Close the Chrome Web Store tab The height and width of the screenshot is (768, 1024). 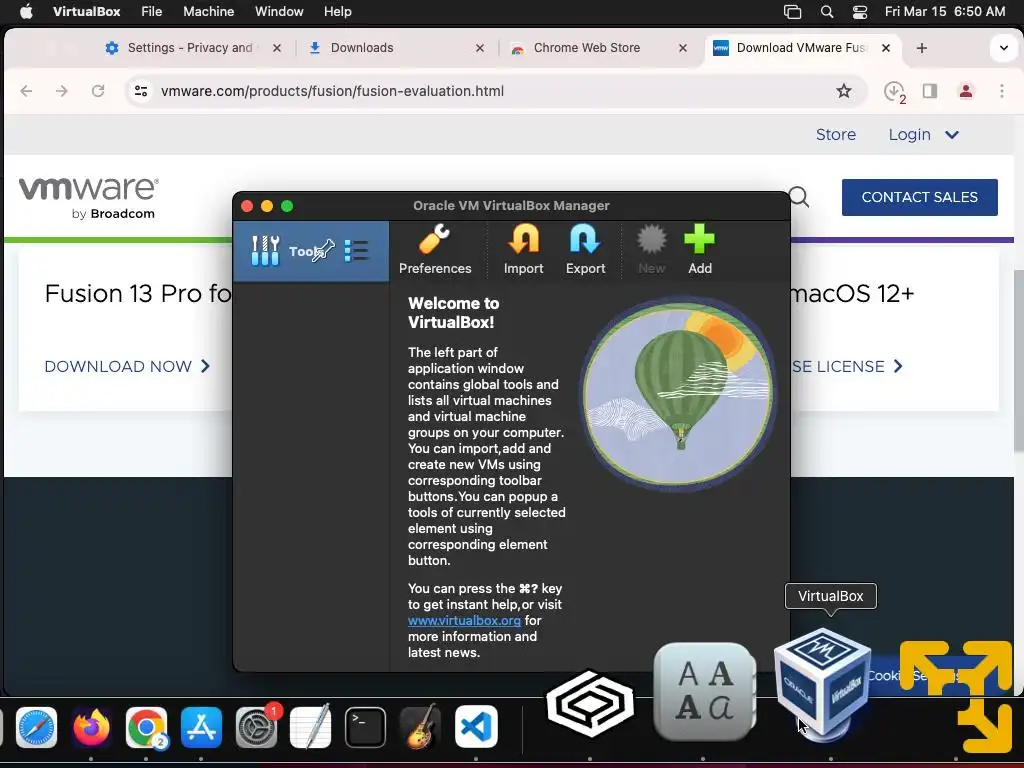click(x=682, y=48)
